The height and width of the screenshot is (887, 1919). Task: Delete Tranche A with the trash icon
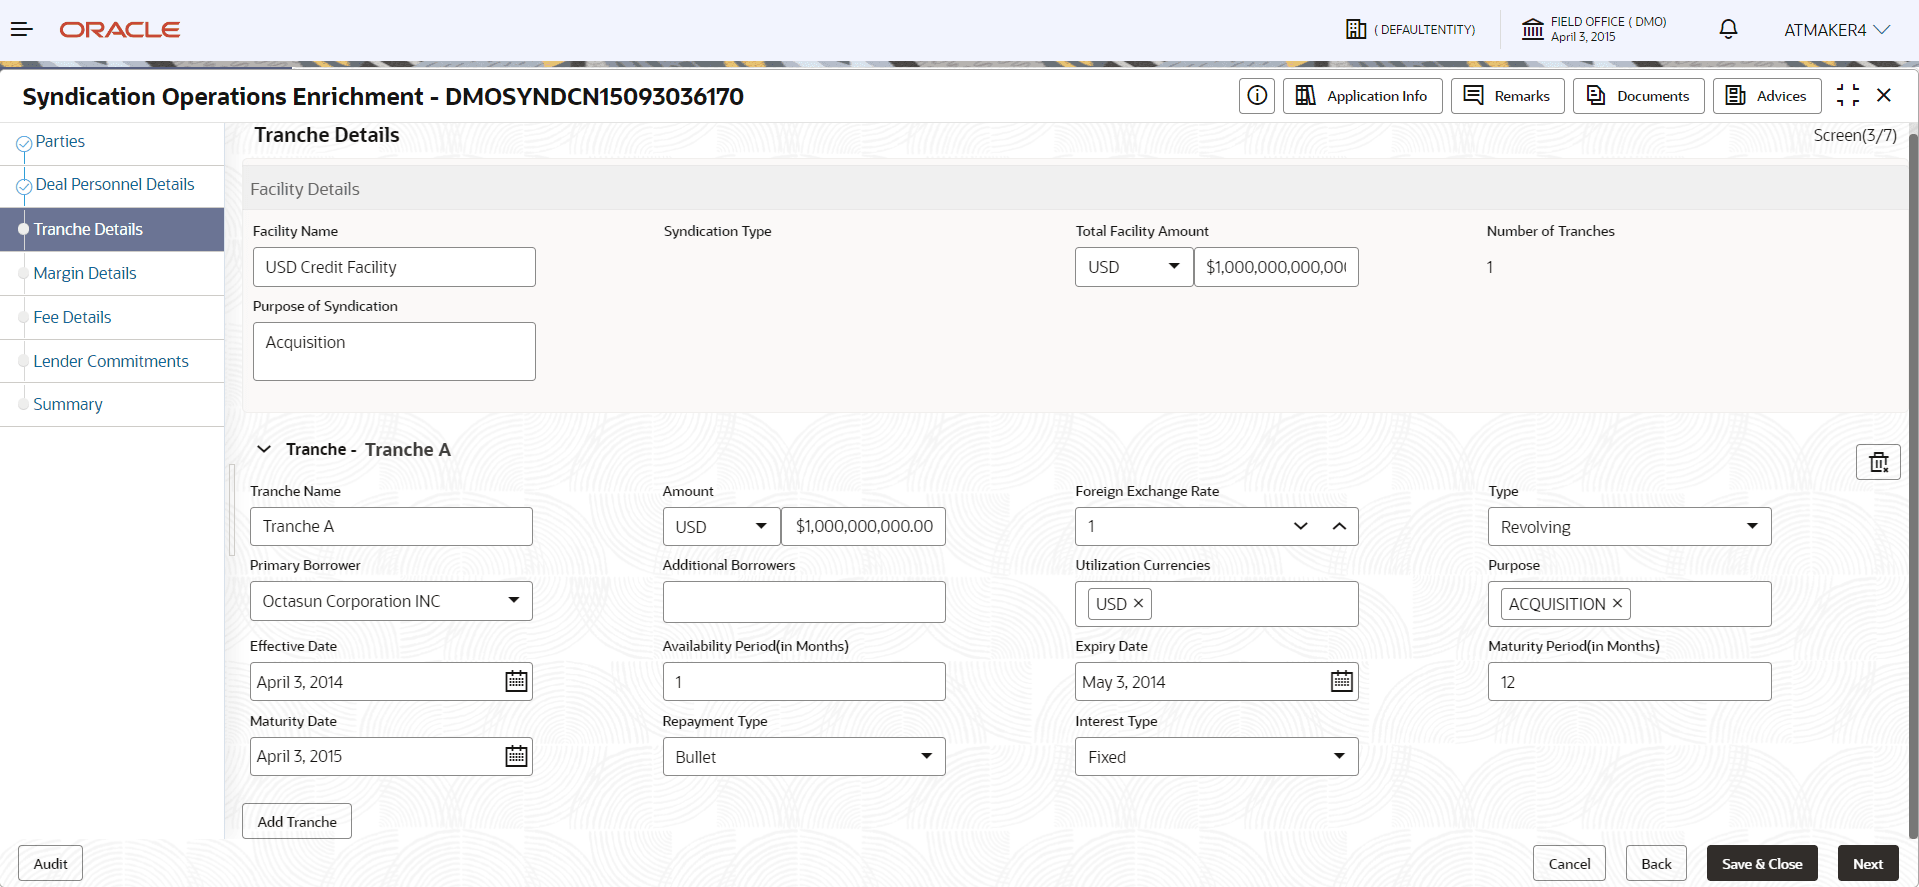pyautogui.click(x=1878, y=462)
